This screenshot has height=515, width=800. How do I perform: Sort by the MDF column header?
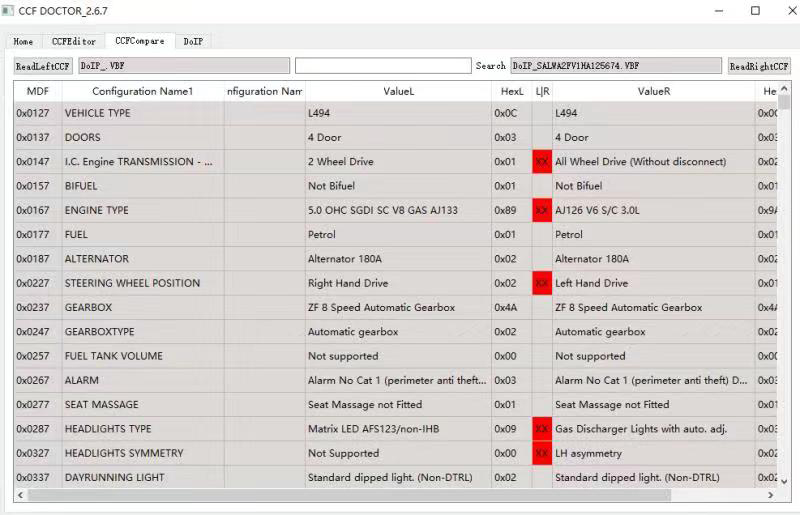[38, 91]
